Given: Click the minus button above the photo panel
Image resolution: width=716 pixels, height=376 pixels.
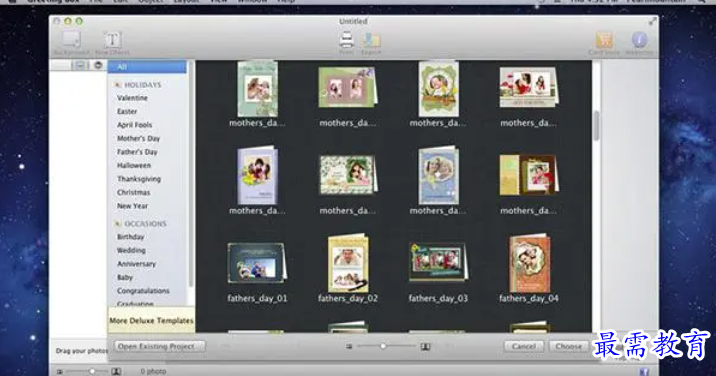Looking at the screenshot, I should 80,65.
